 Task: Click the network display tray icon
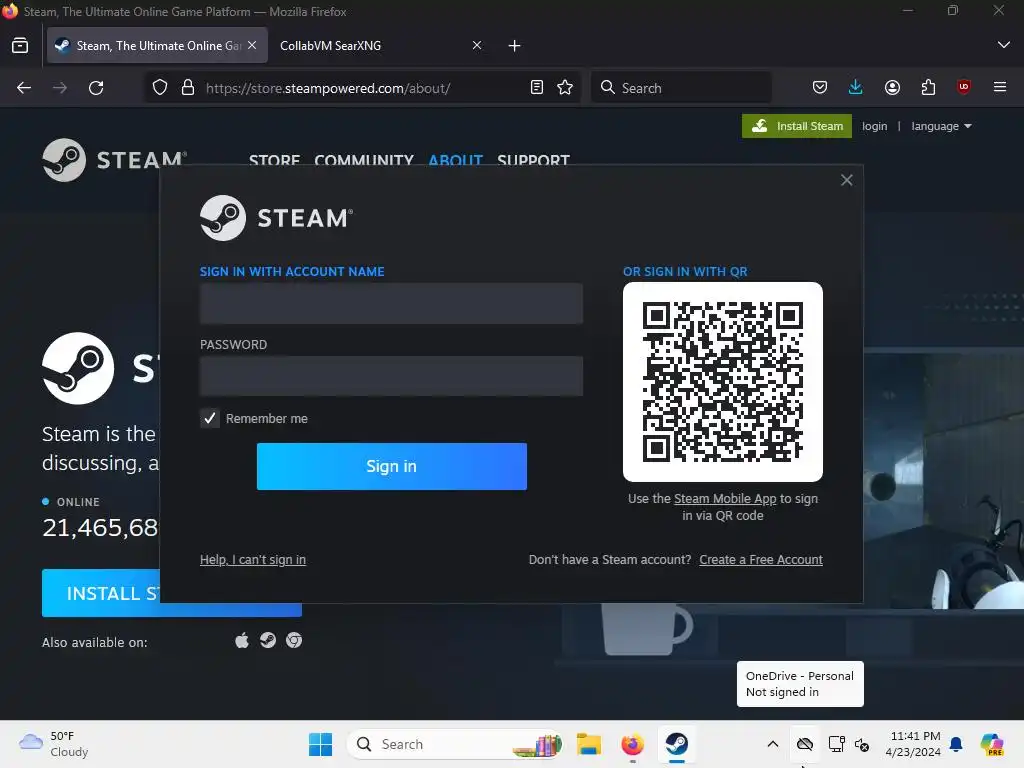[x=837, y=744]
